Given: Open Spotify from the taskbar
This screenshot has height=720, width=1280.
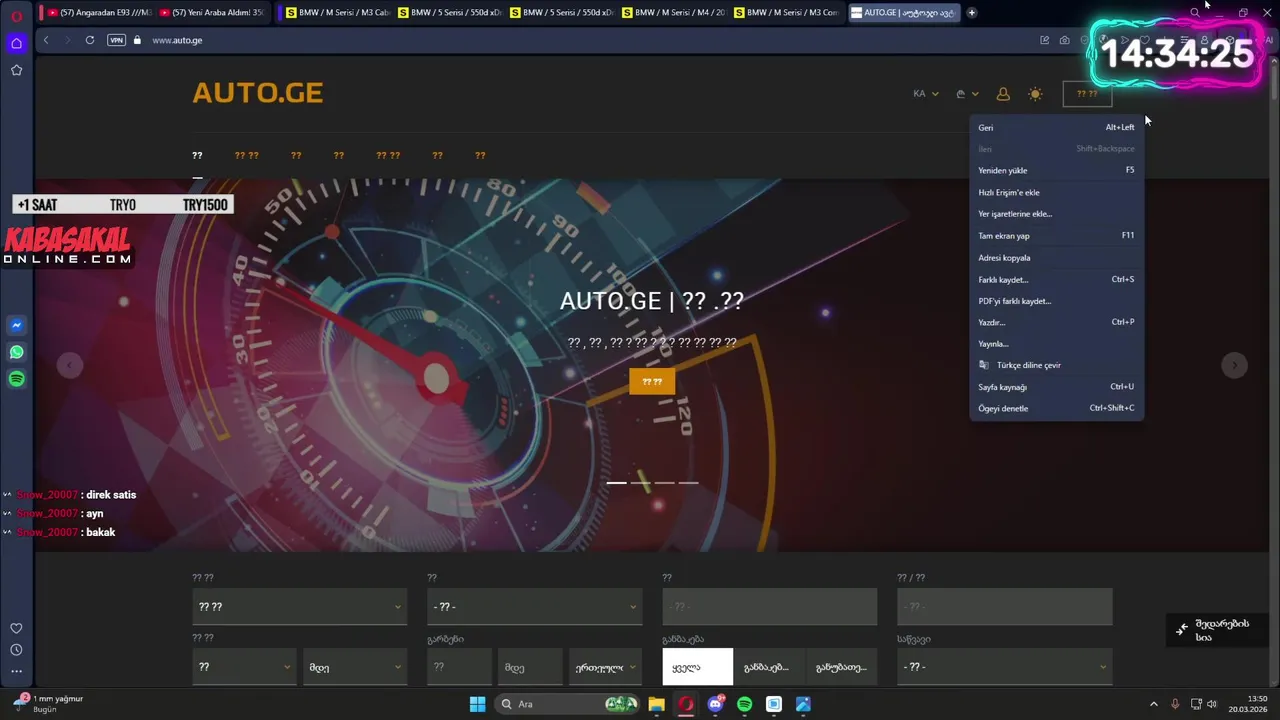Looking at the screenshot, I should [x=744, y=704].
